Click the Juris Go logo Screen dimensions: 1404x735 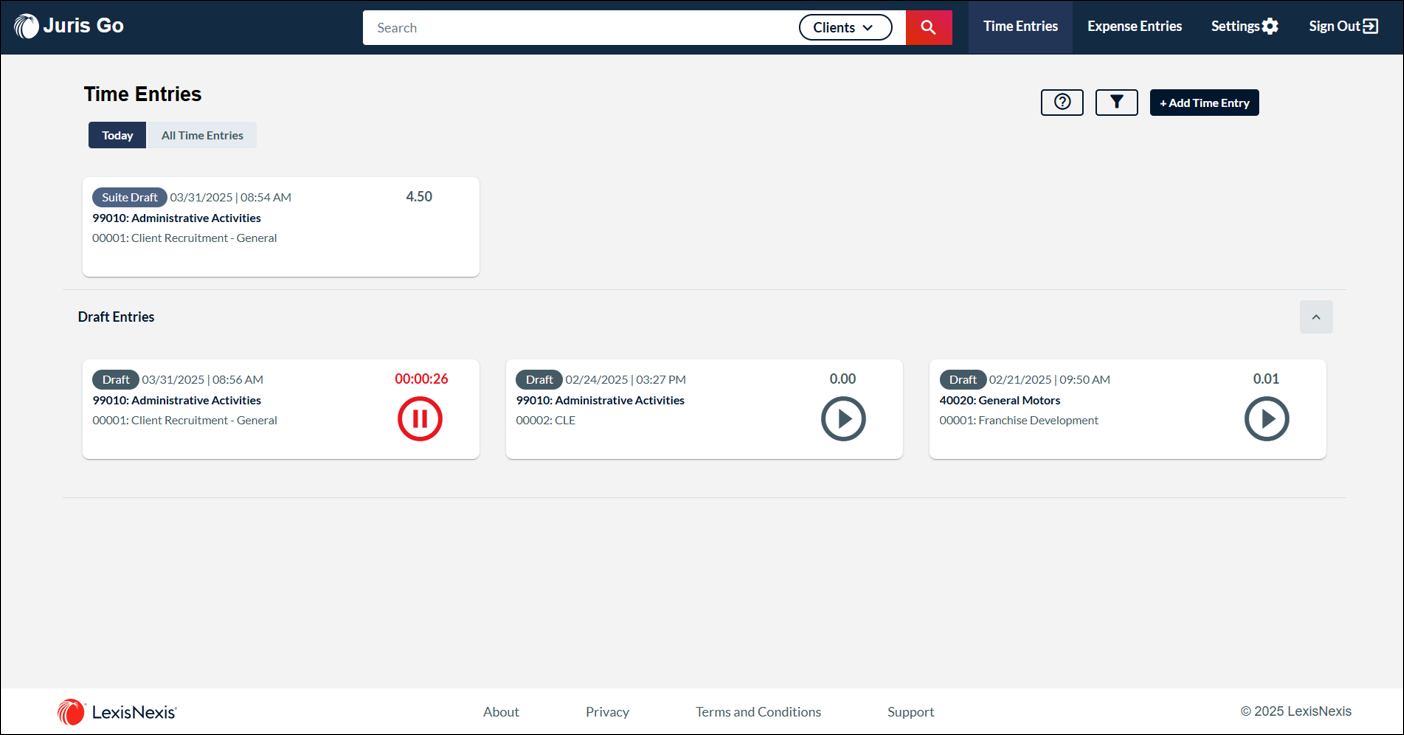(69, 26)
